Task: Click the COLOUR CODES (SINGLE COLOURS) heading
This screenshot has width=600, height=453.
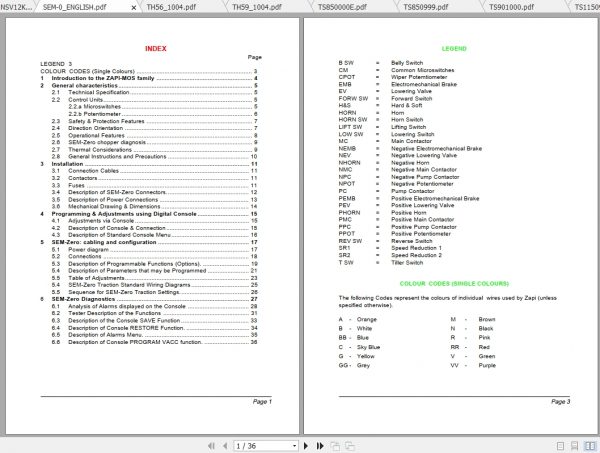Action: tap(454, 284)
